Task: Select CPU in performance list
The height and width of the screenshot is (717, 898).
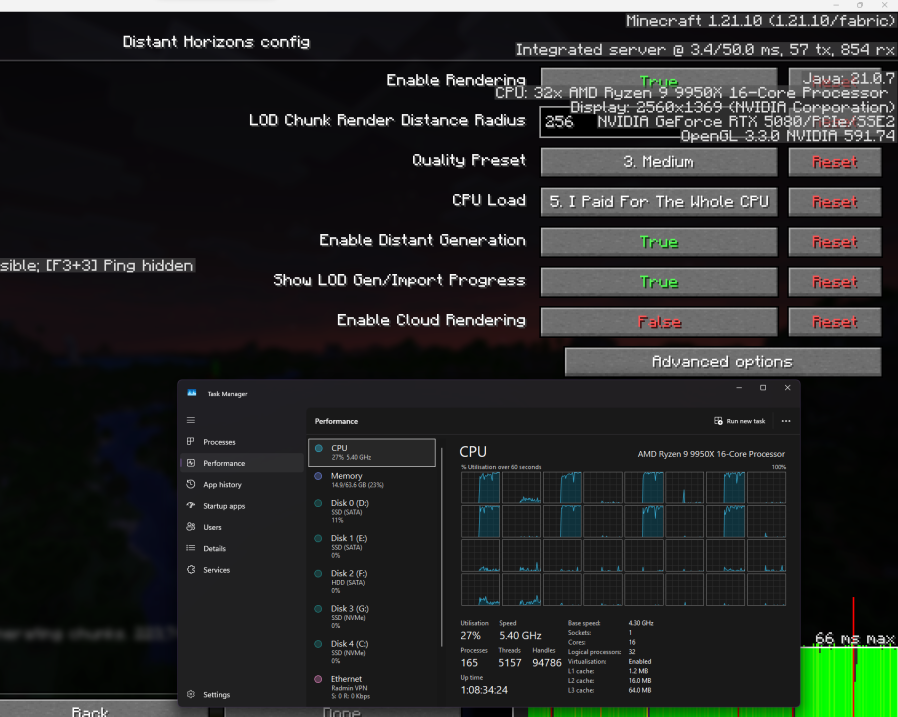Action: click(x=372, y=452)
